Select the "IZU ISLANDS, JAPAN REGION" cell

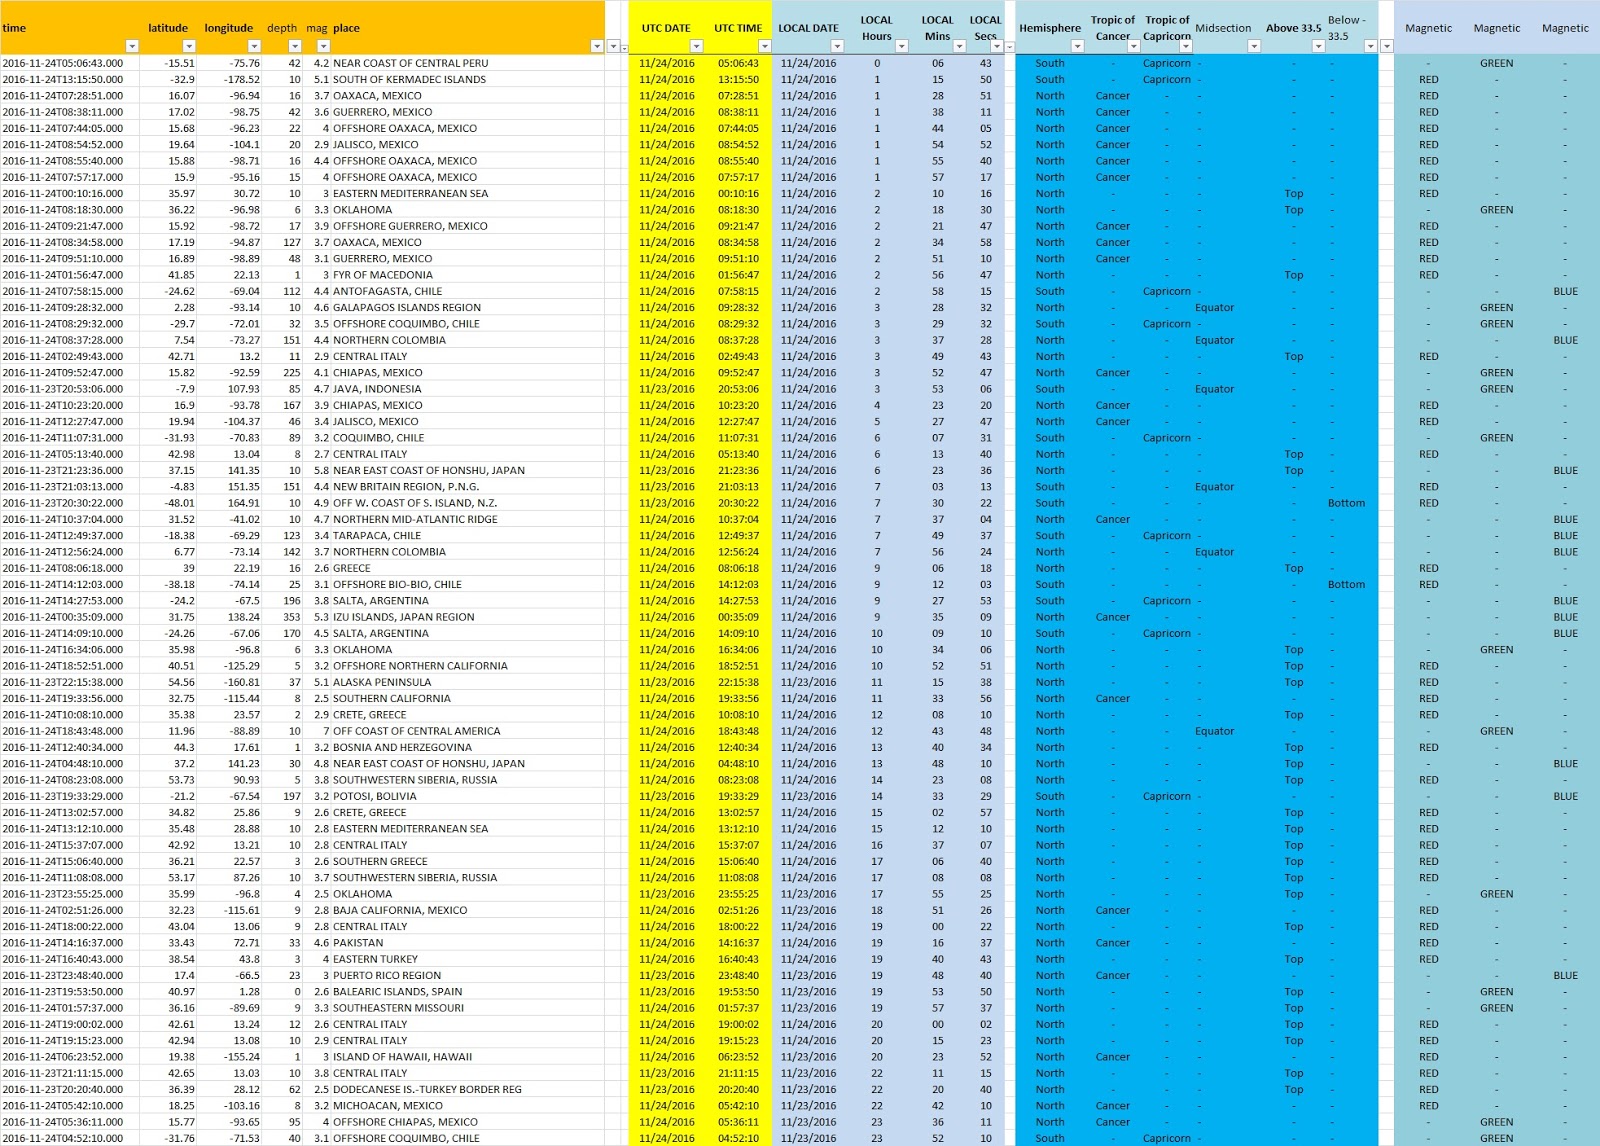point(468,617)
